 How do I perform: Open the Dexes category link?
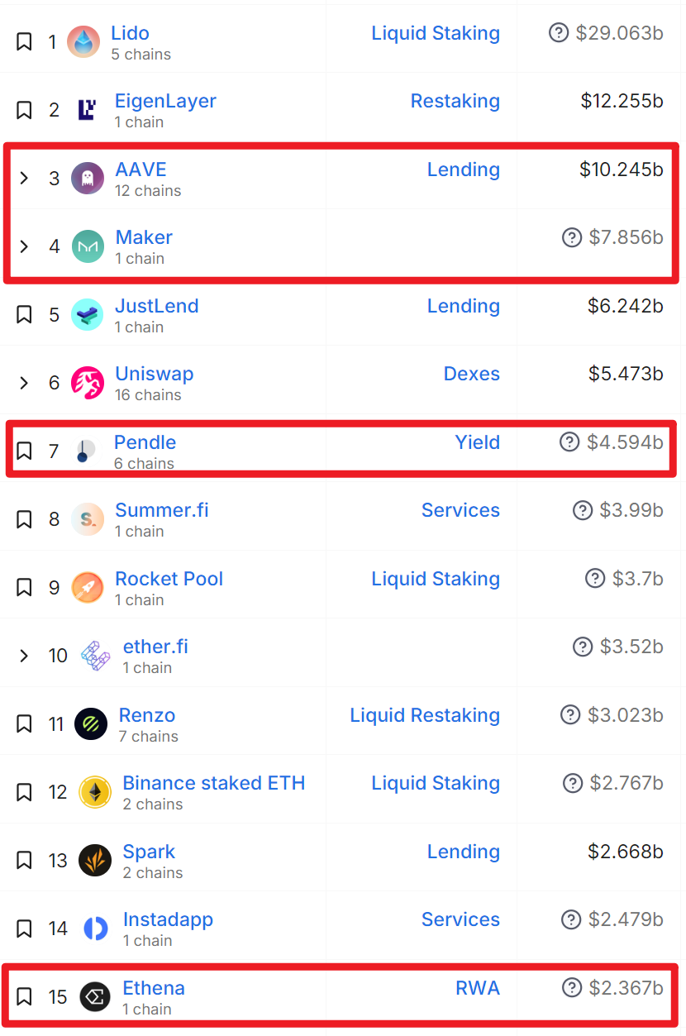pos(471,374)
